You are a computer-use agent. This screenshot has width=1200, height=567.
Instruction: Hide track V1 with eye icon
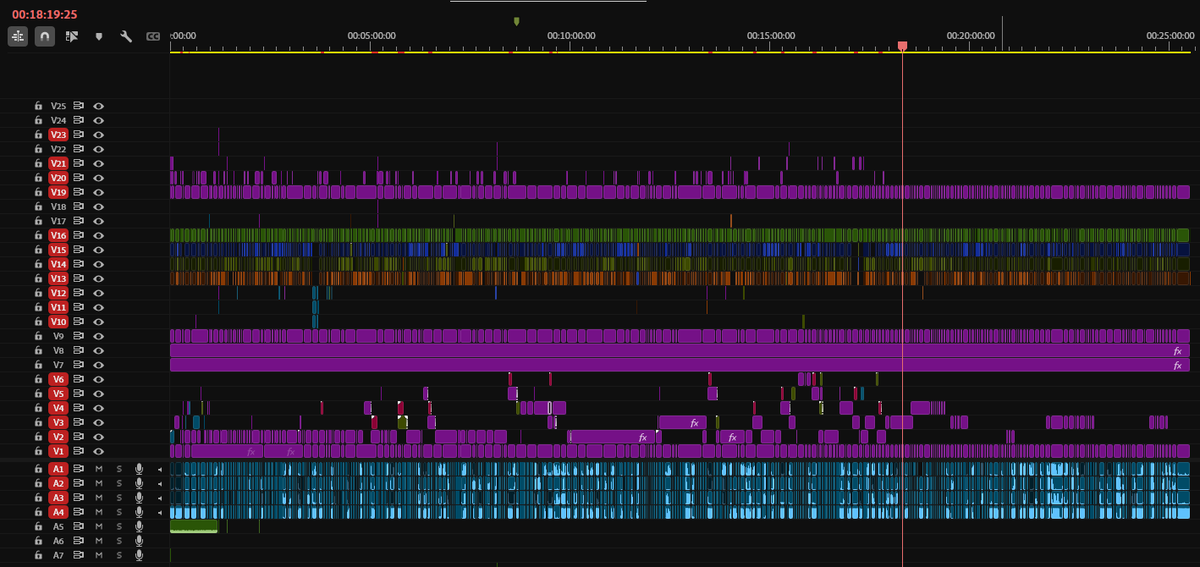click(99, 451)
